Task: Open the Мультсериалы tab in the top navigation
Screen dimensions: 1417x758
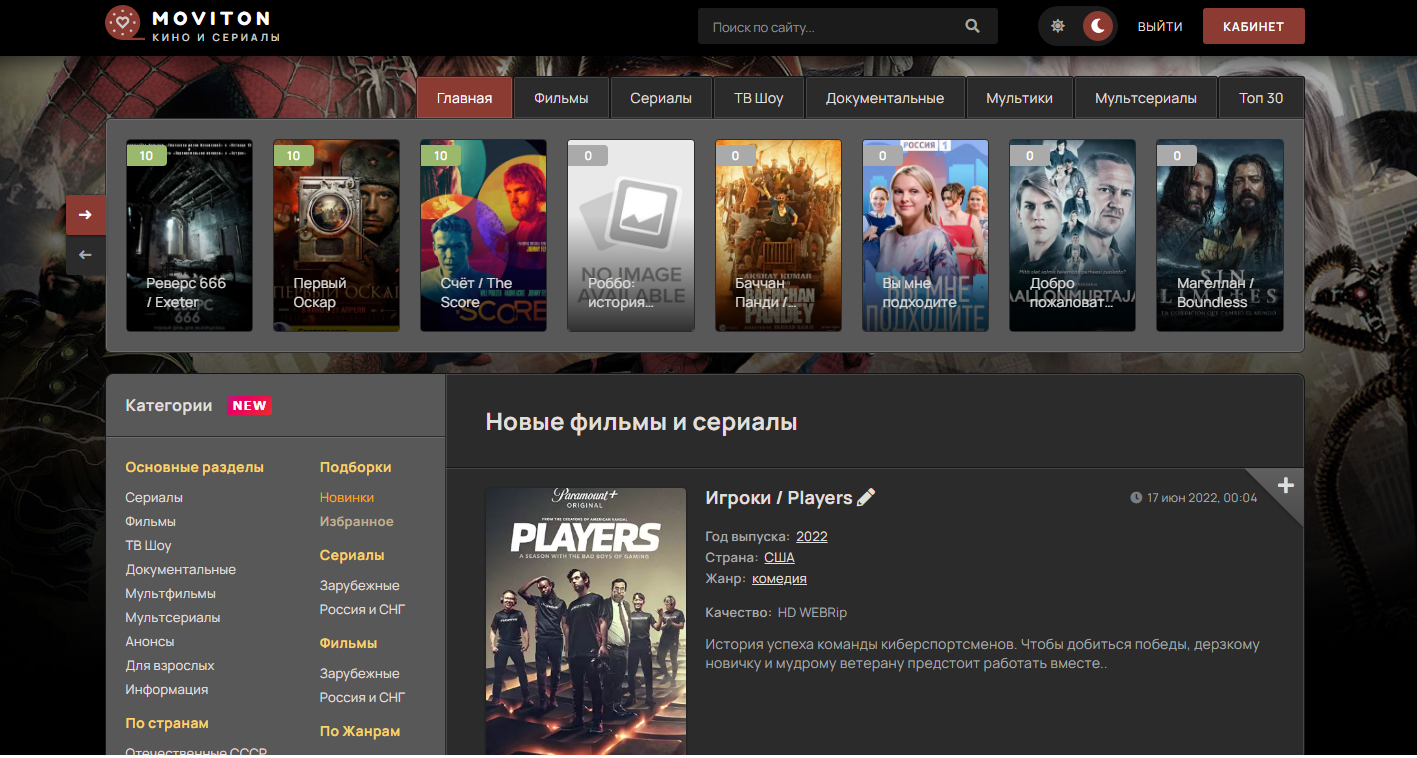Action: point(1146,98)
